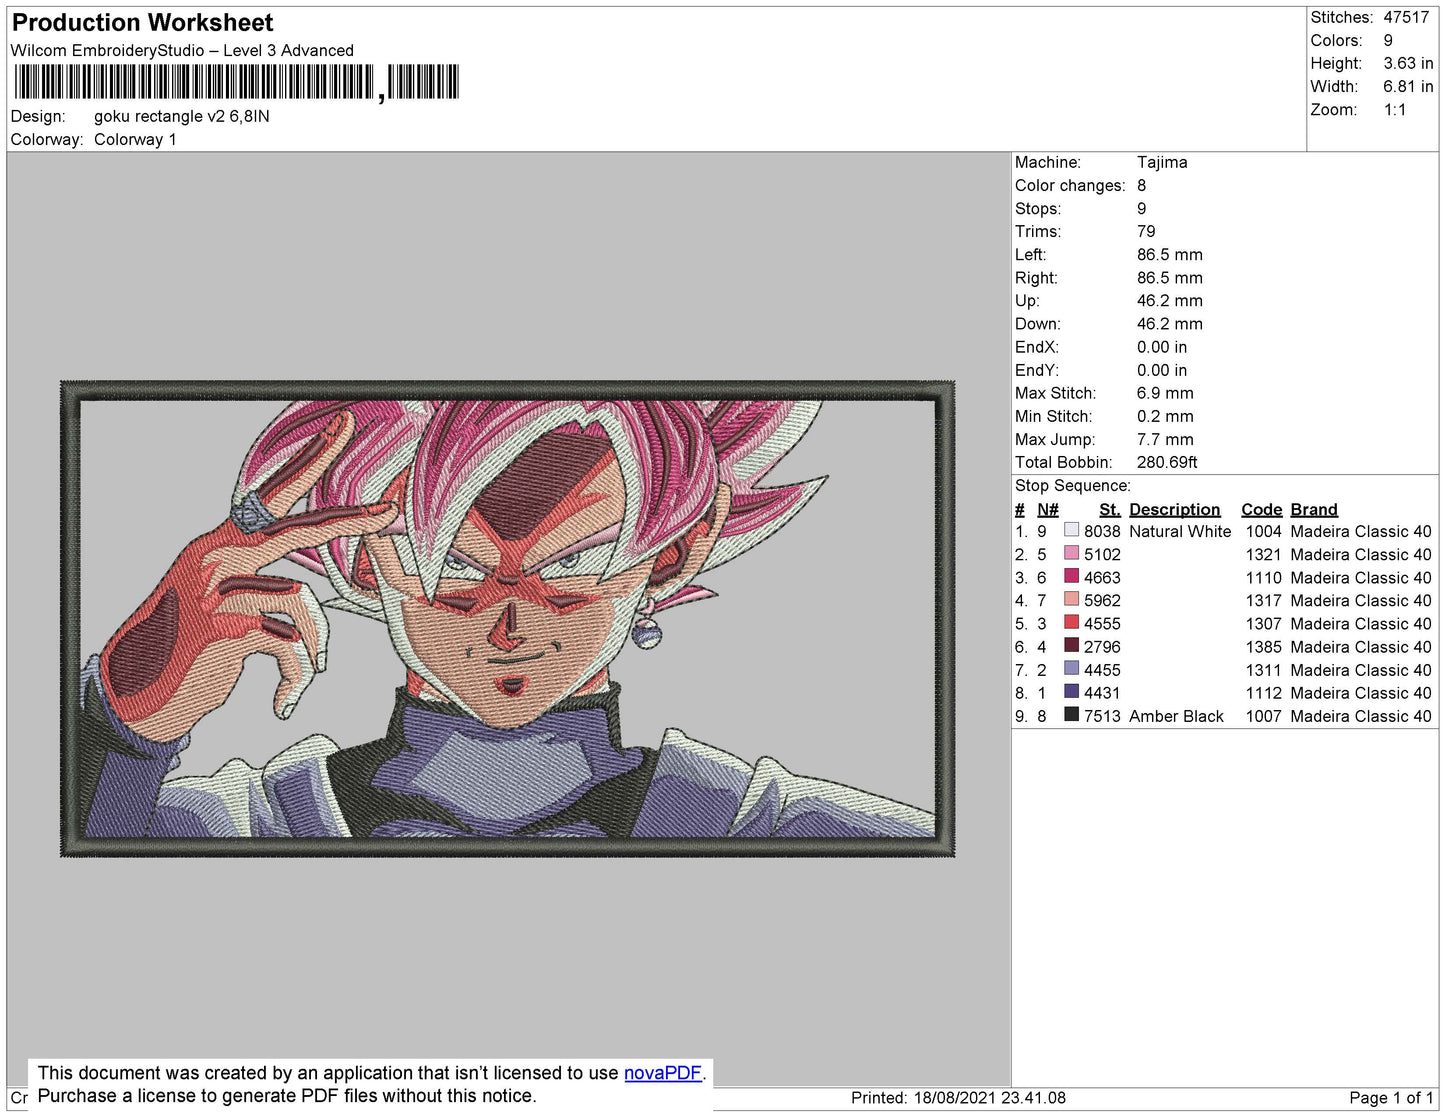Select the maroon 2796 thread swatch
Image resolution: width=1445 pixels, height=1117 pixels.
point(1071,646)
